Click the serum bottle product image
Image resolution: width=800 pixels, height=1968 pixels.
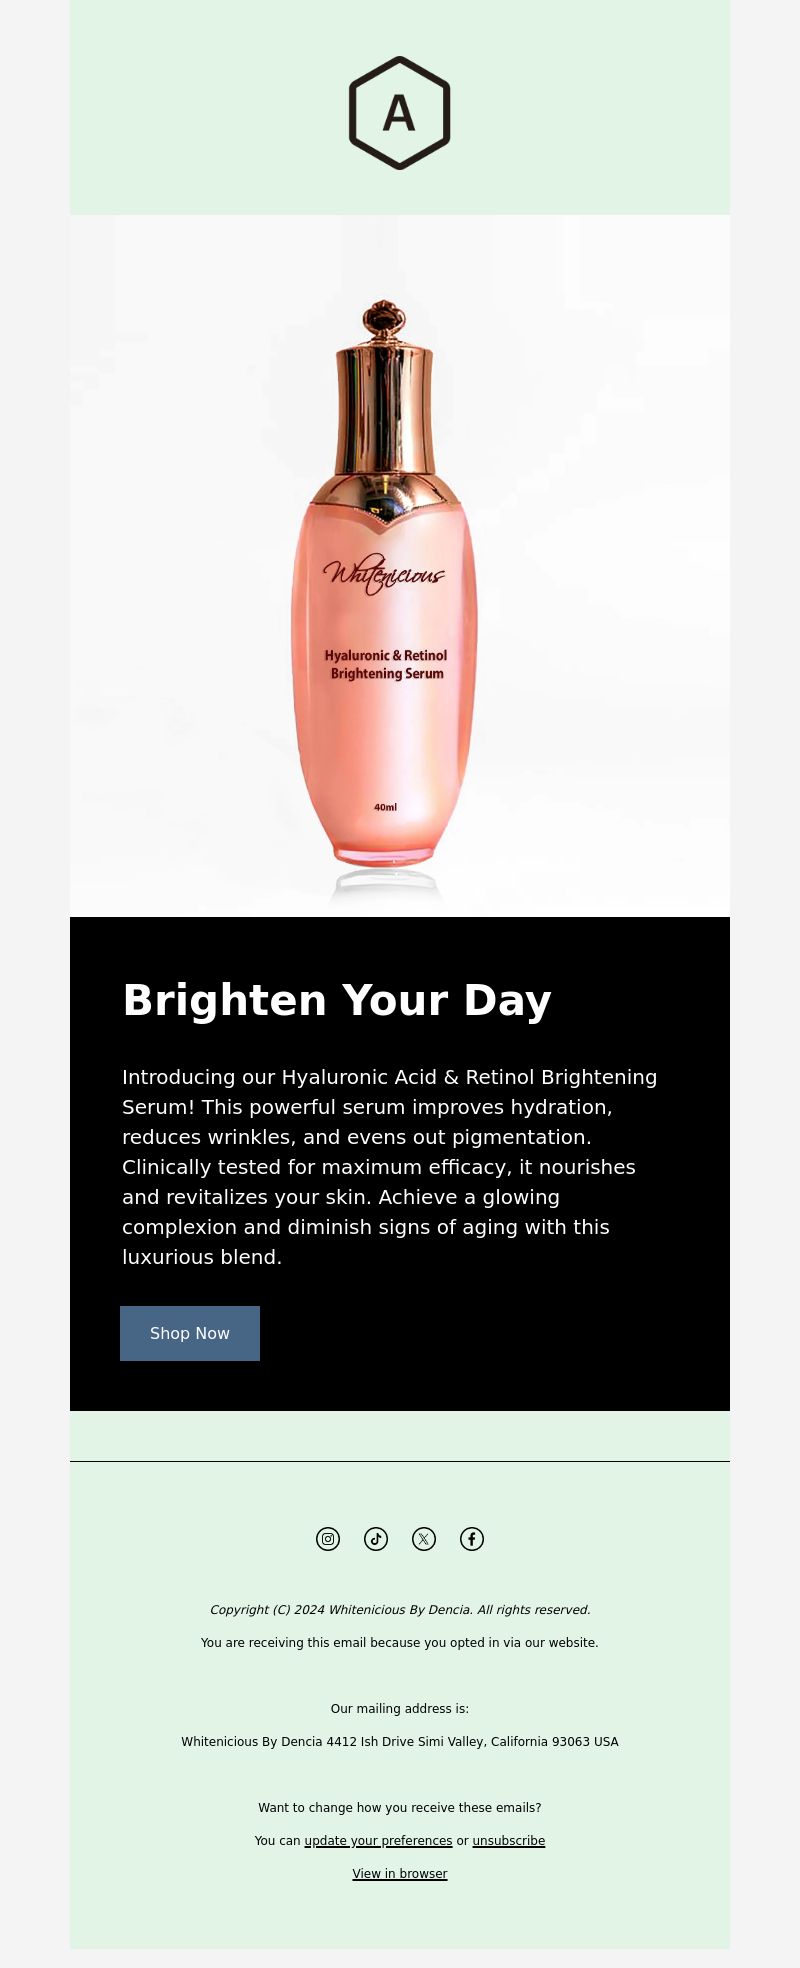[400, 566]
